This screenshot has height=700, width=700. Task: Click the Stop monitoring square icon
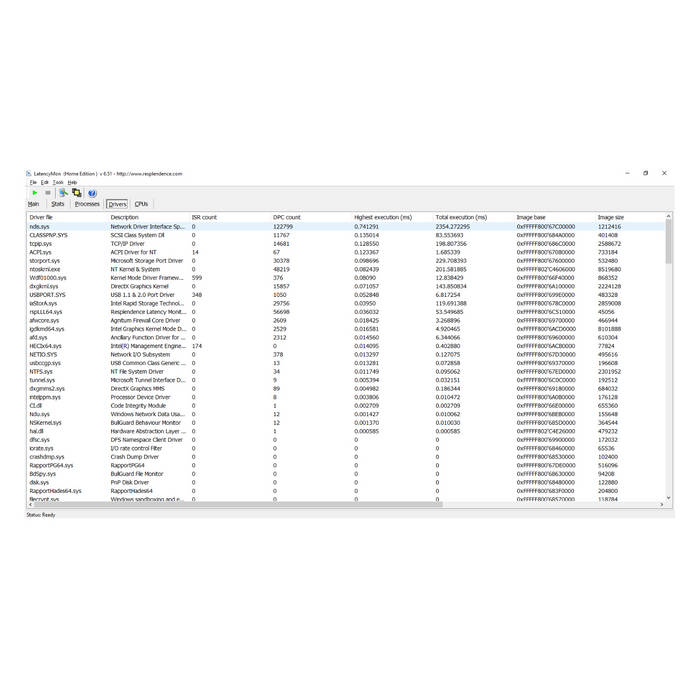[47, 193]
